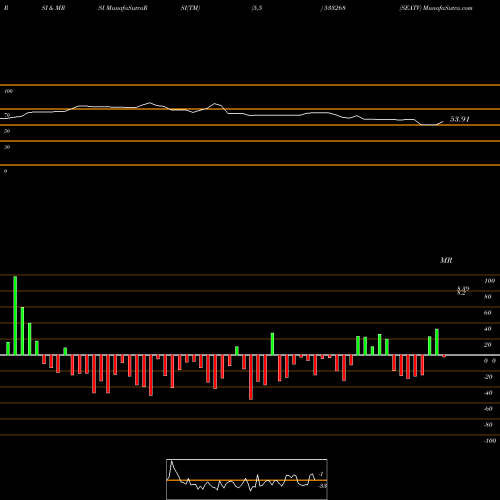Viewport: 500px width, 500px height.
Task: Click the MR axis label -60
Action: (x=488, y=409)
